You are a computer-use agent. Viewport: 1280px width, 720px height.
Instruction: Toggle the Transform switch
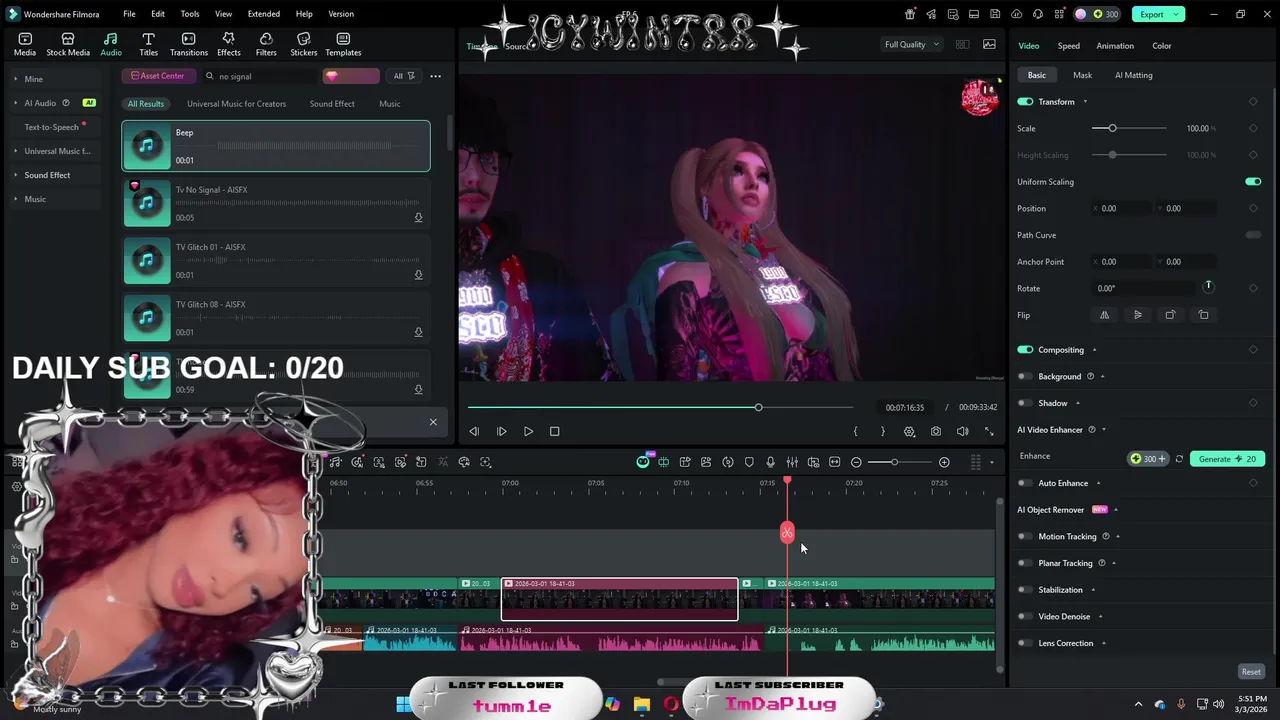(1025, 102)
